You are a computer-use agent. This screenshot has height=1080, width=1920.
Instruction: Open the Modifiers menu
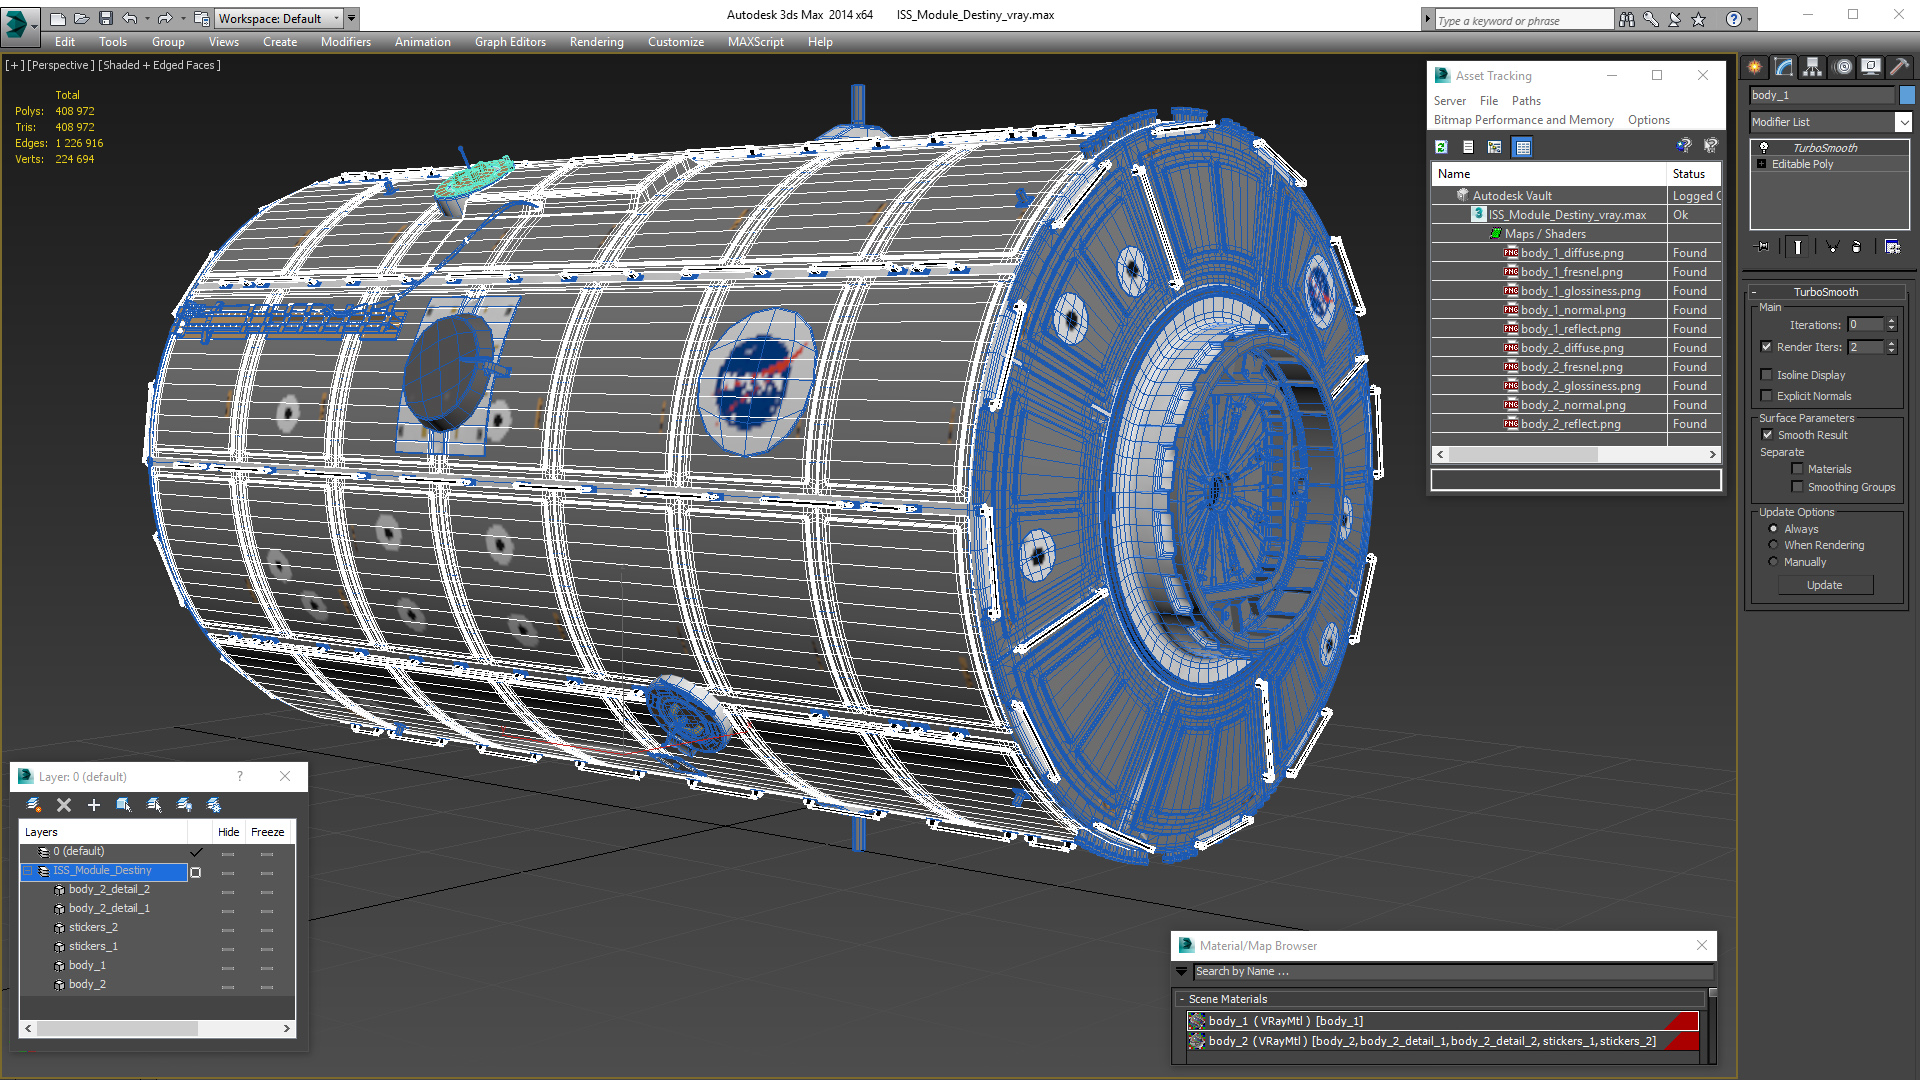coord(346,42)
